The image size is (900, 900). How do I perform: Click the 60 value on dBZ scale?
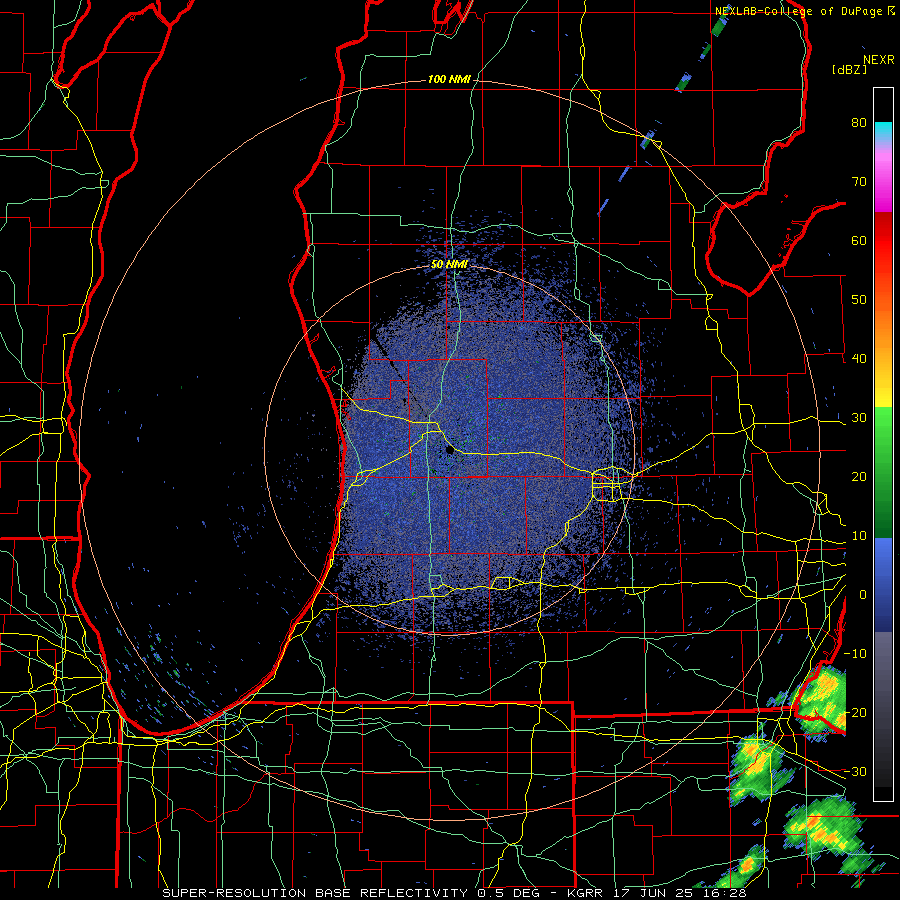[859, 240]
